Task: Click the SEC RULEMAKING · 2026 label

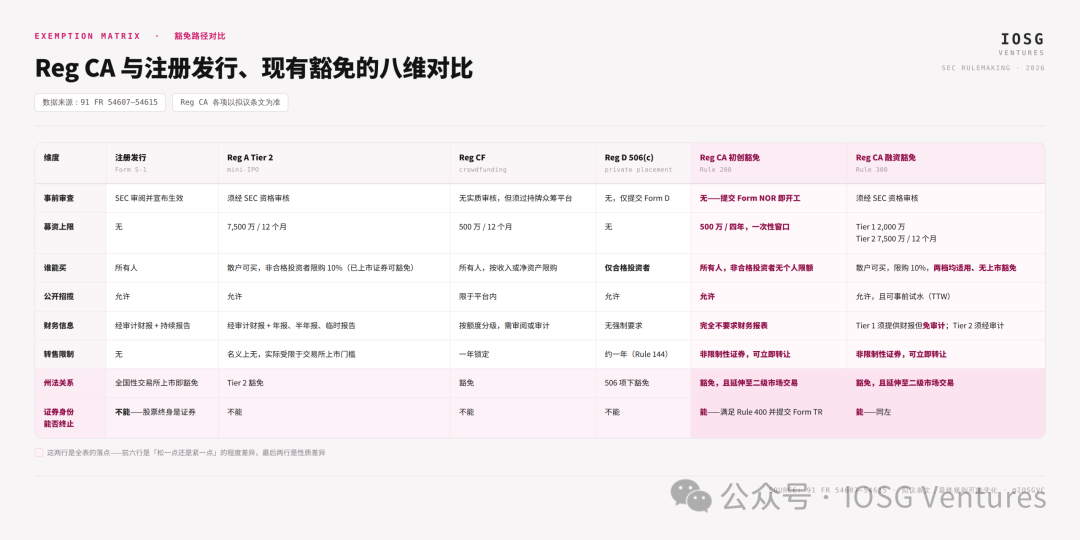Action: [993, 68]
